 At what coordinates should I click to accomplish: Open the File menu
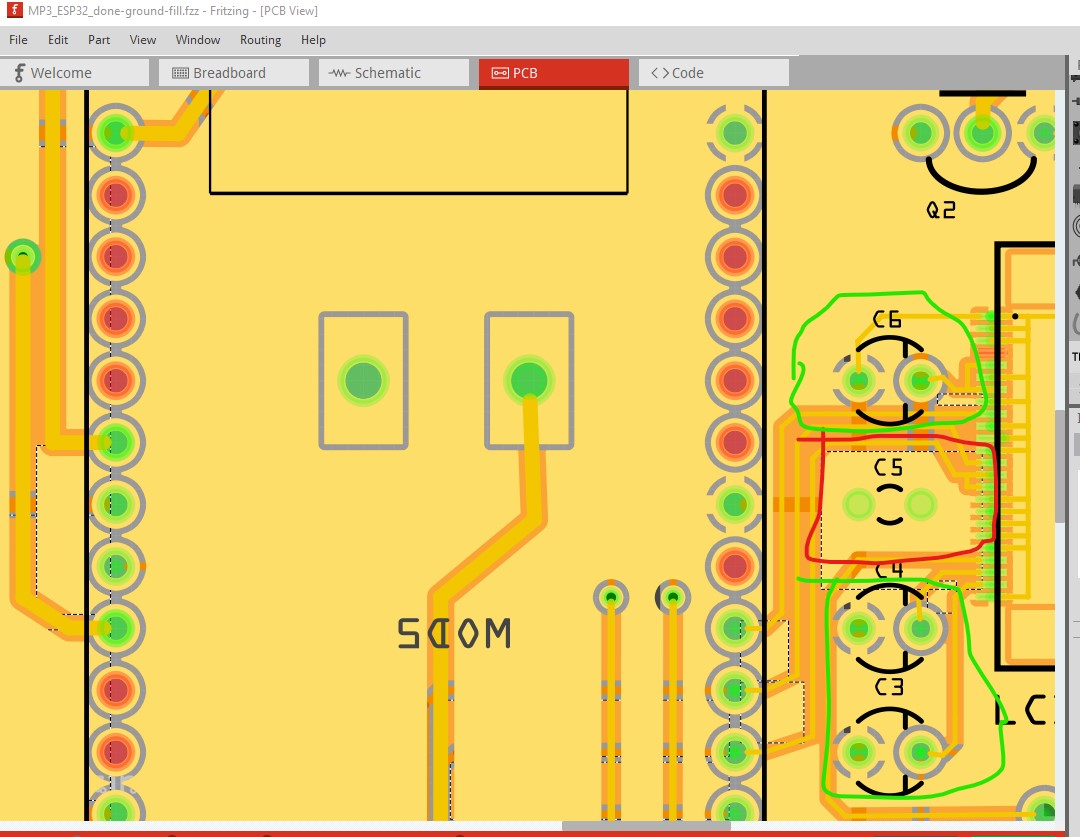pos(18,40)
